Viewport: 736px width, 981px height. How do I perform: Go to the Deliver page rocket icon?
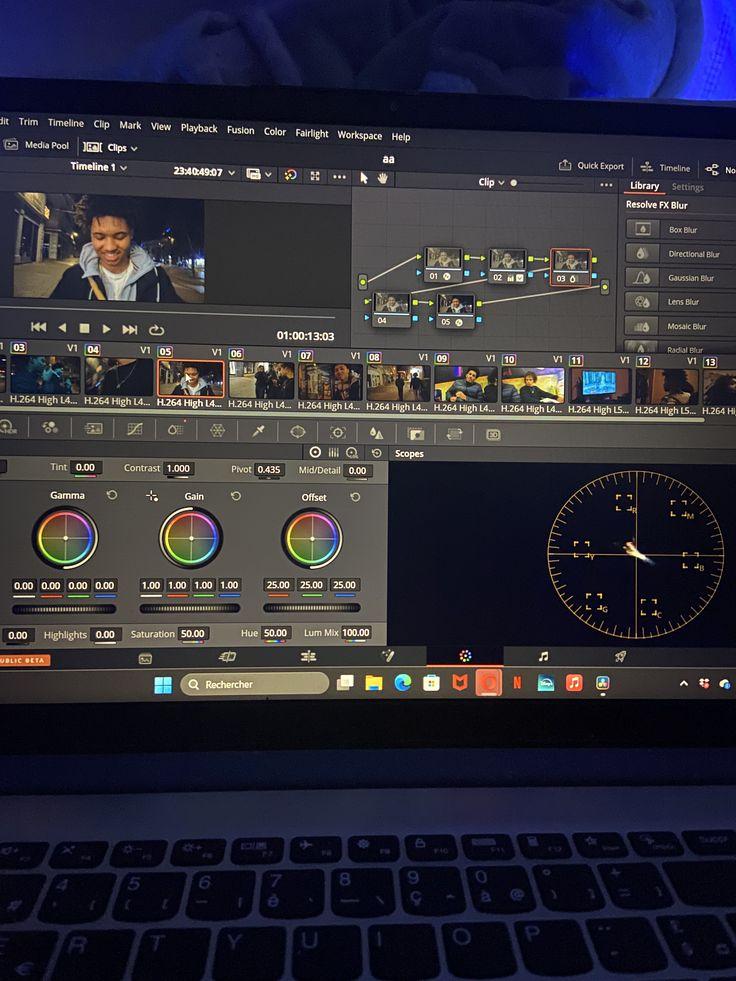coord(620,657)
